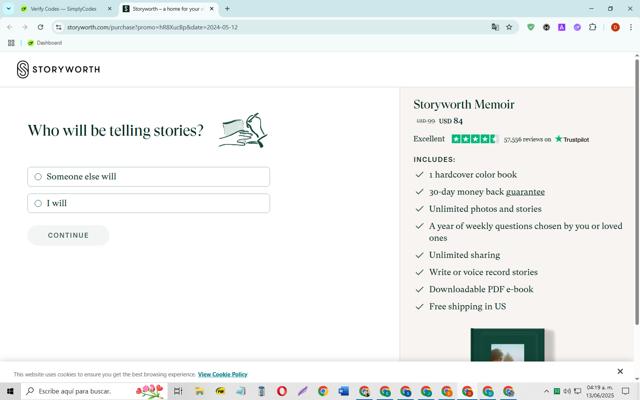Open the money back guarantee link

pyautogui.click(x=525, y=192)
